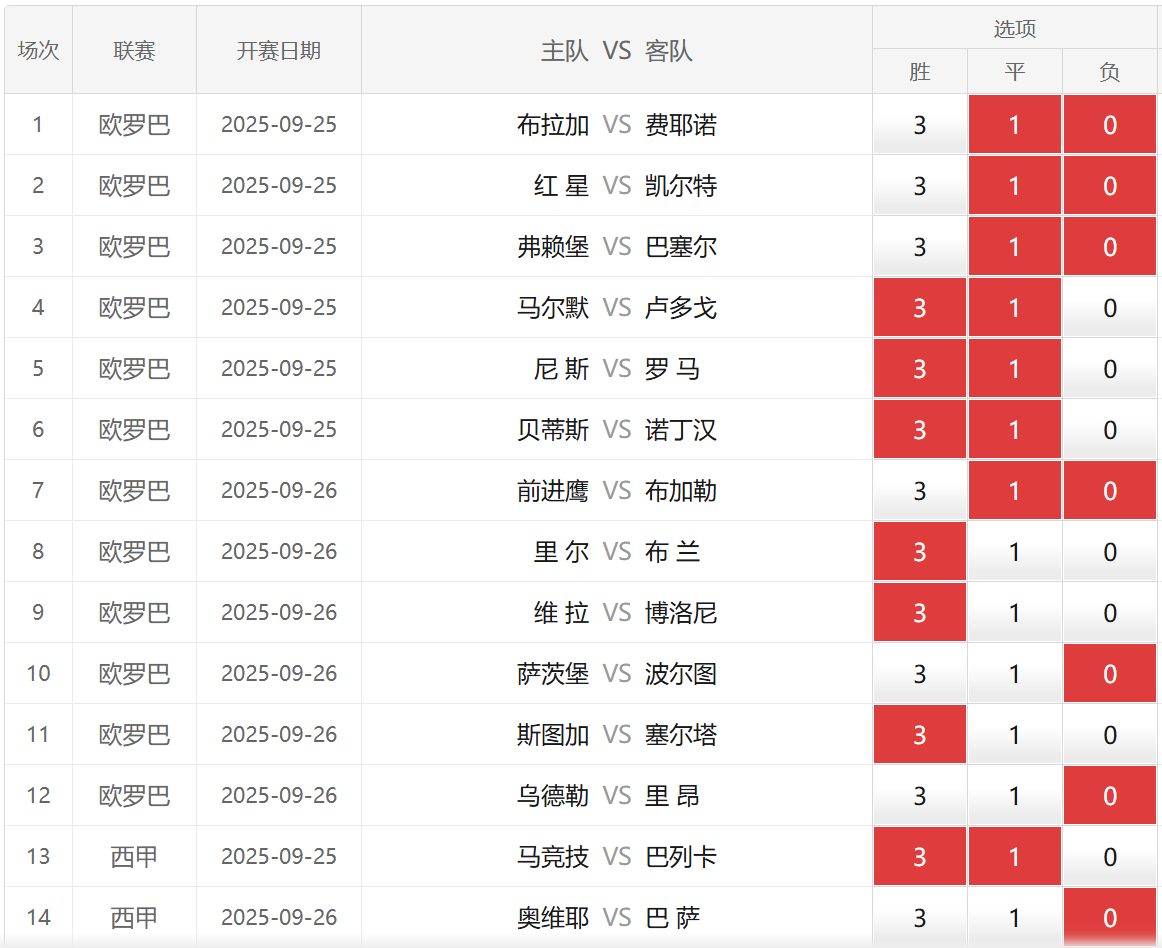Enable draw option 1 for 斯图加 VS 塞尔塔

click(1014, 735)
